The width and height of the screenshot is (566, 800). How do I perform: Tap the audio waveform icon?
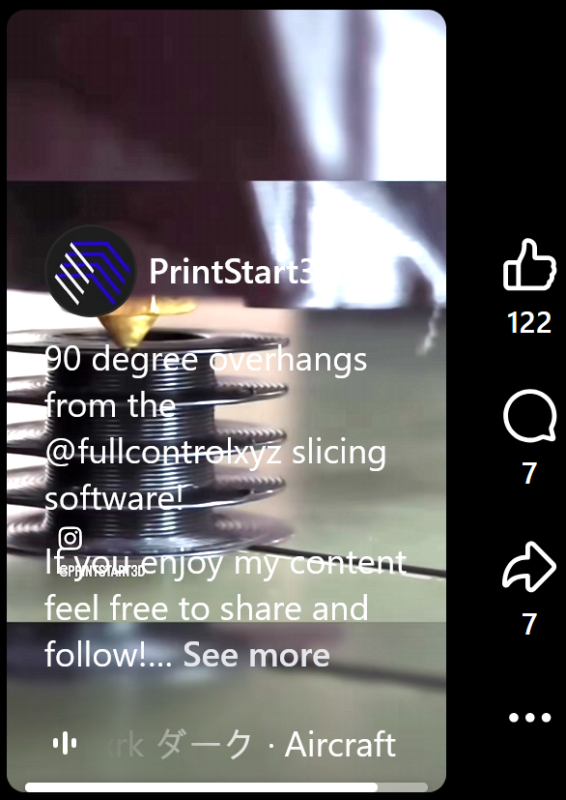(65, 743)
